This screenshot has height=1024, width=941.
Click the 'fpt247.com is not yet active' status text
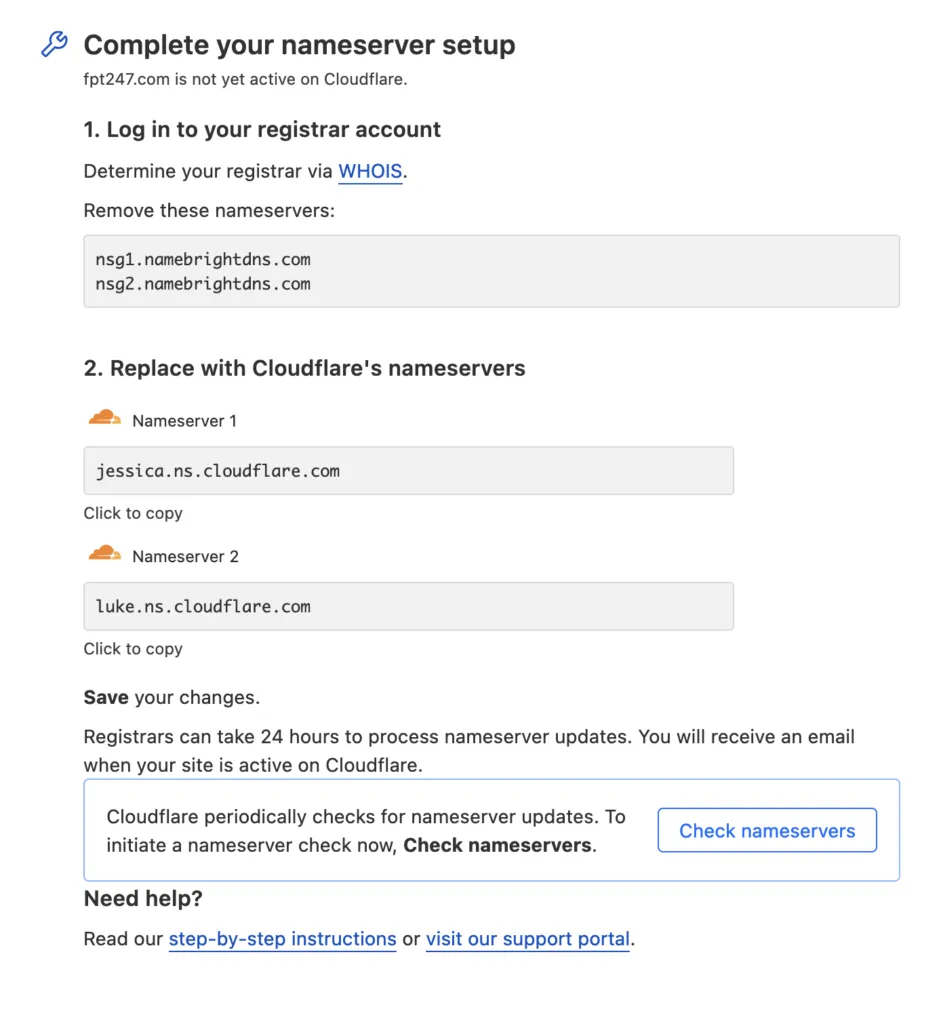(245, 79)
